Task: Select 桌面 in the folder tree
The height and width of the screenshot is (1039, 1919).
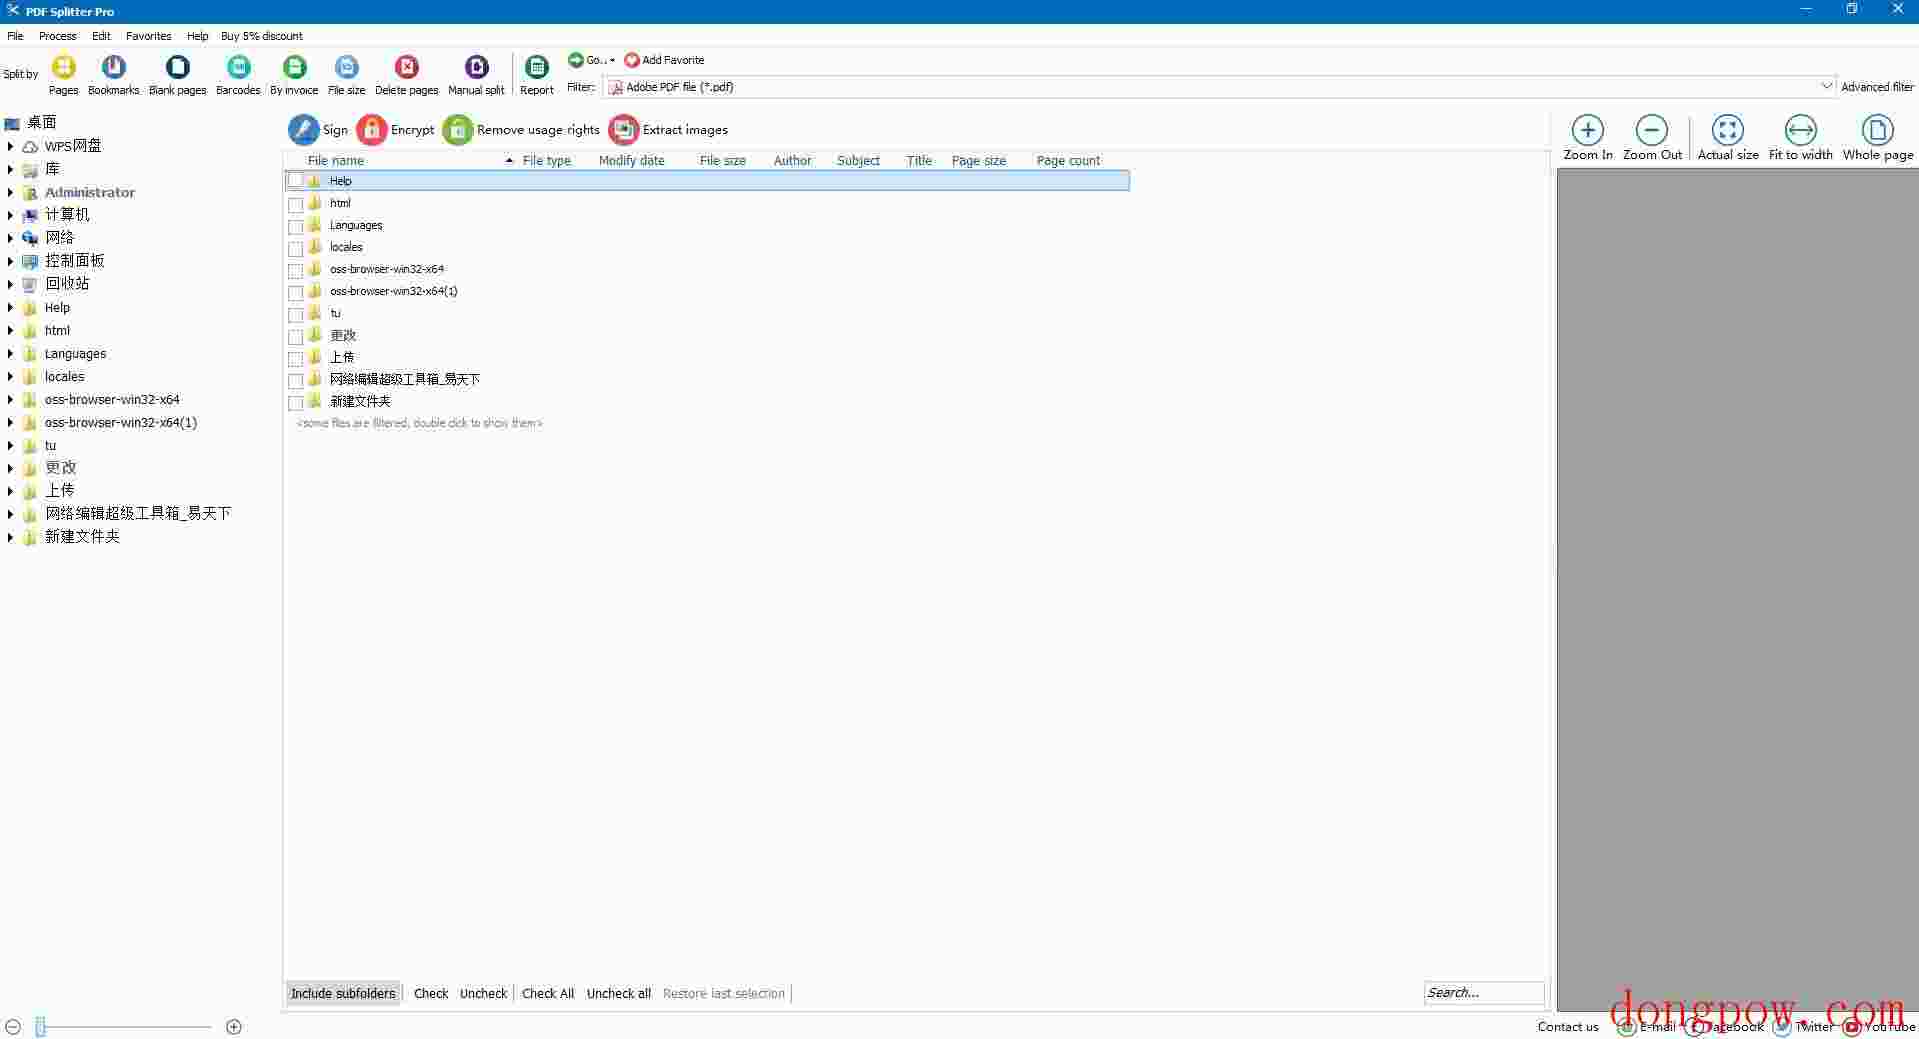Action: [41, 123]
